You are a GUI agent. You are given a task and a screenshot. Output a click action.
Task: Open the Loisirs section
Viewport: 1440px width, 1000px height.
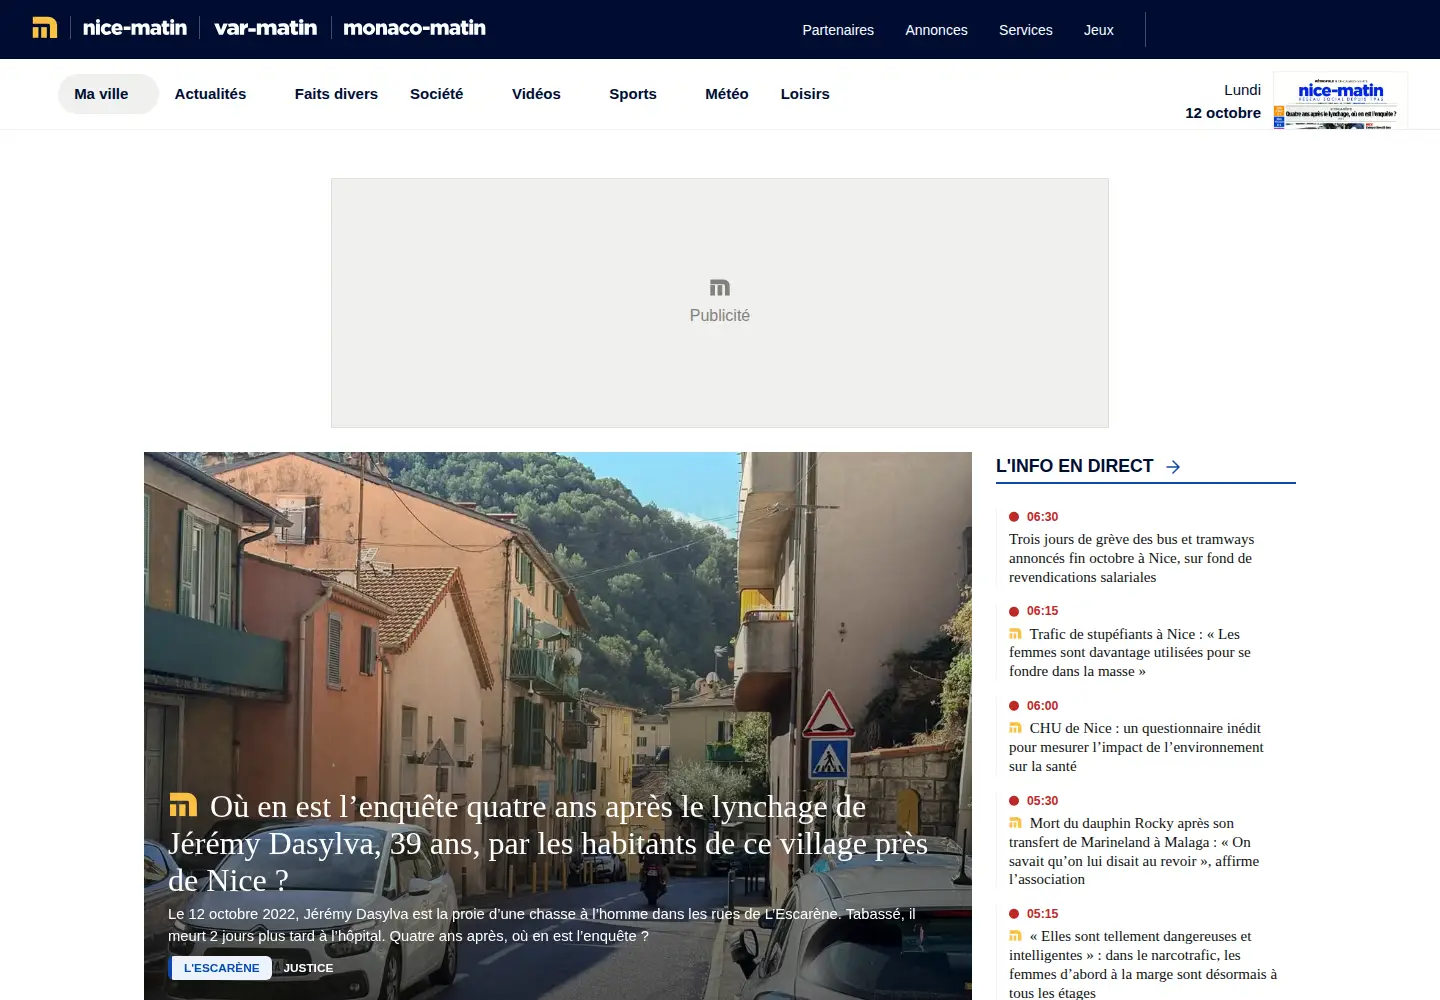point(805,94)
